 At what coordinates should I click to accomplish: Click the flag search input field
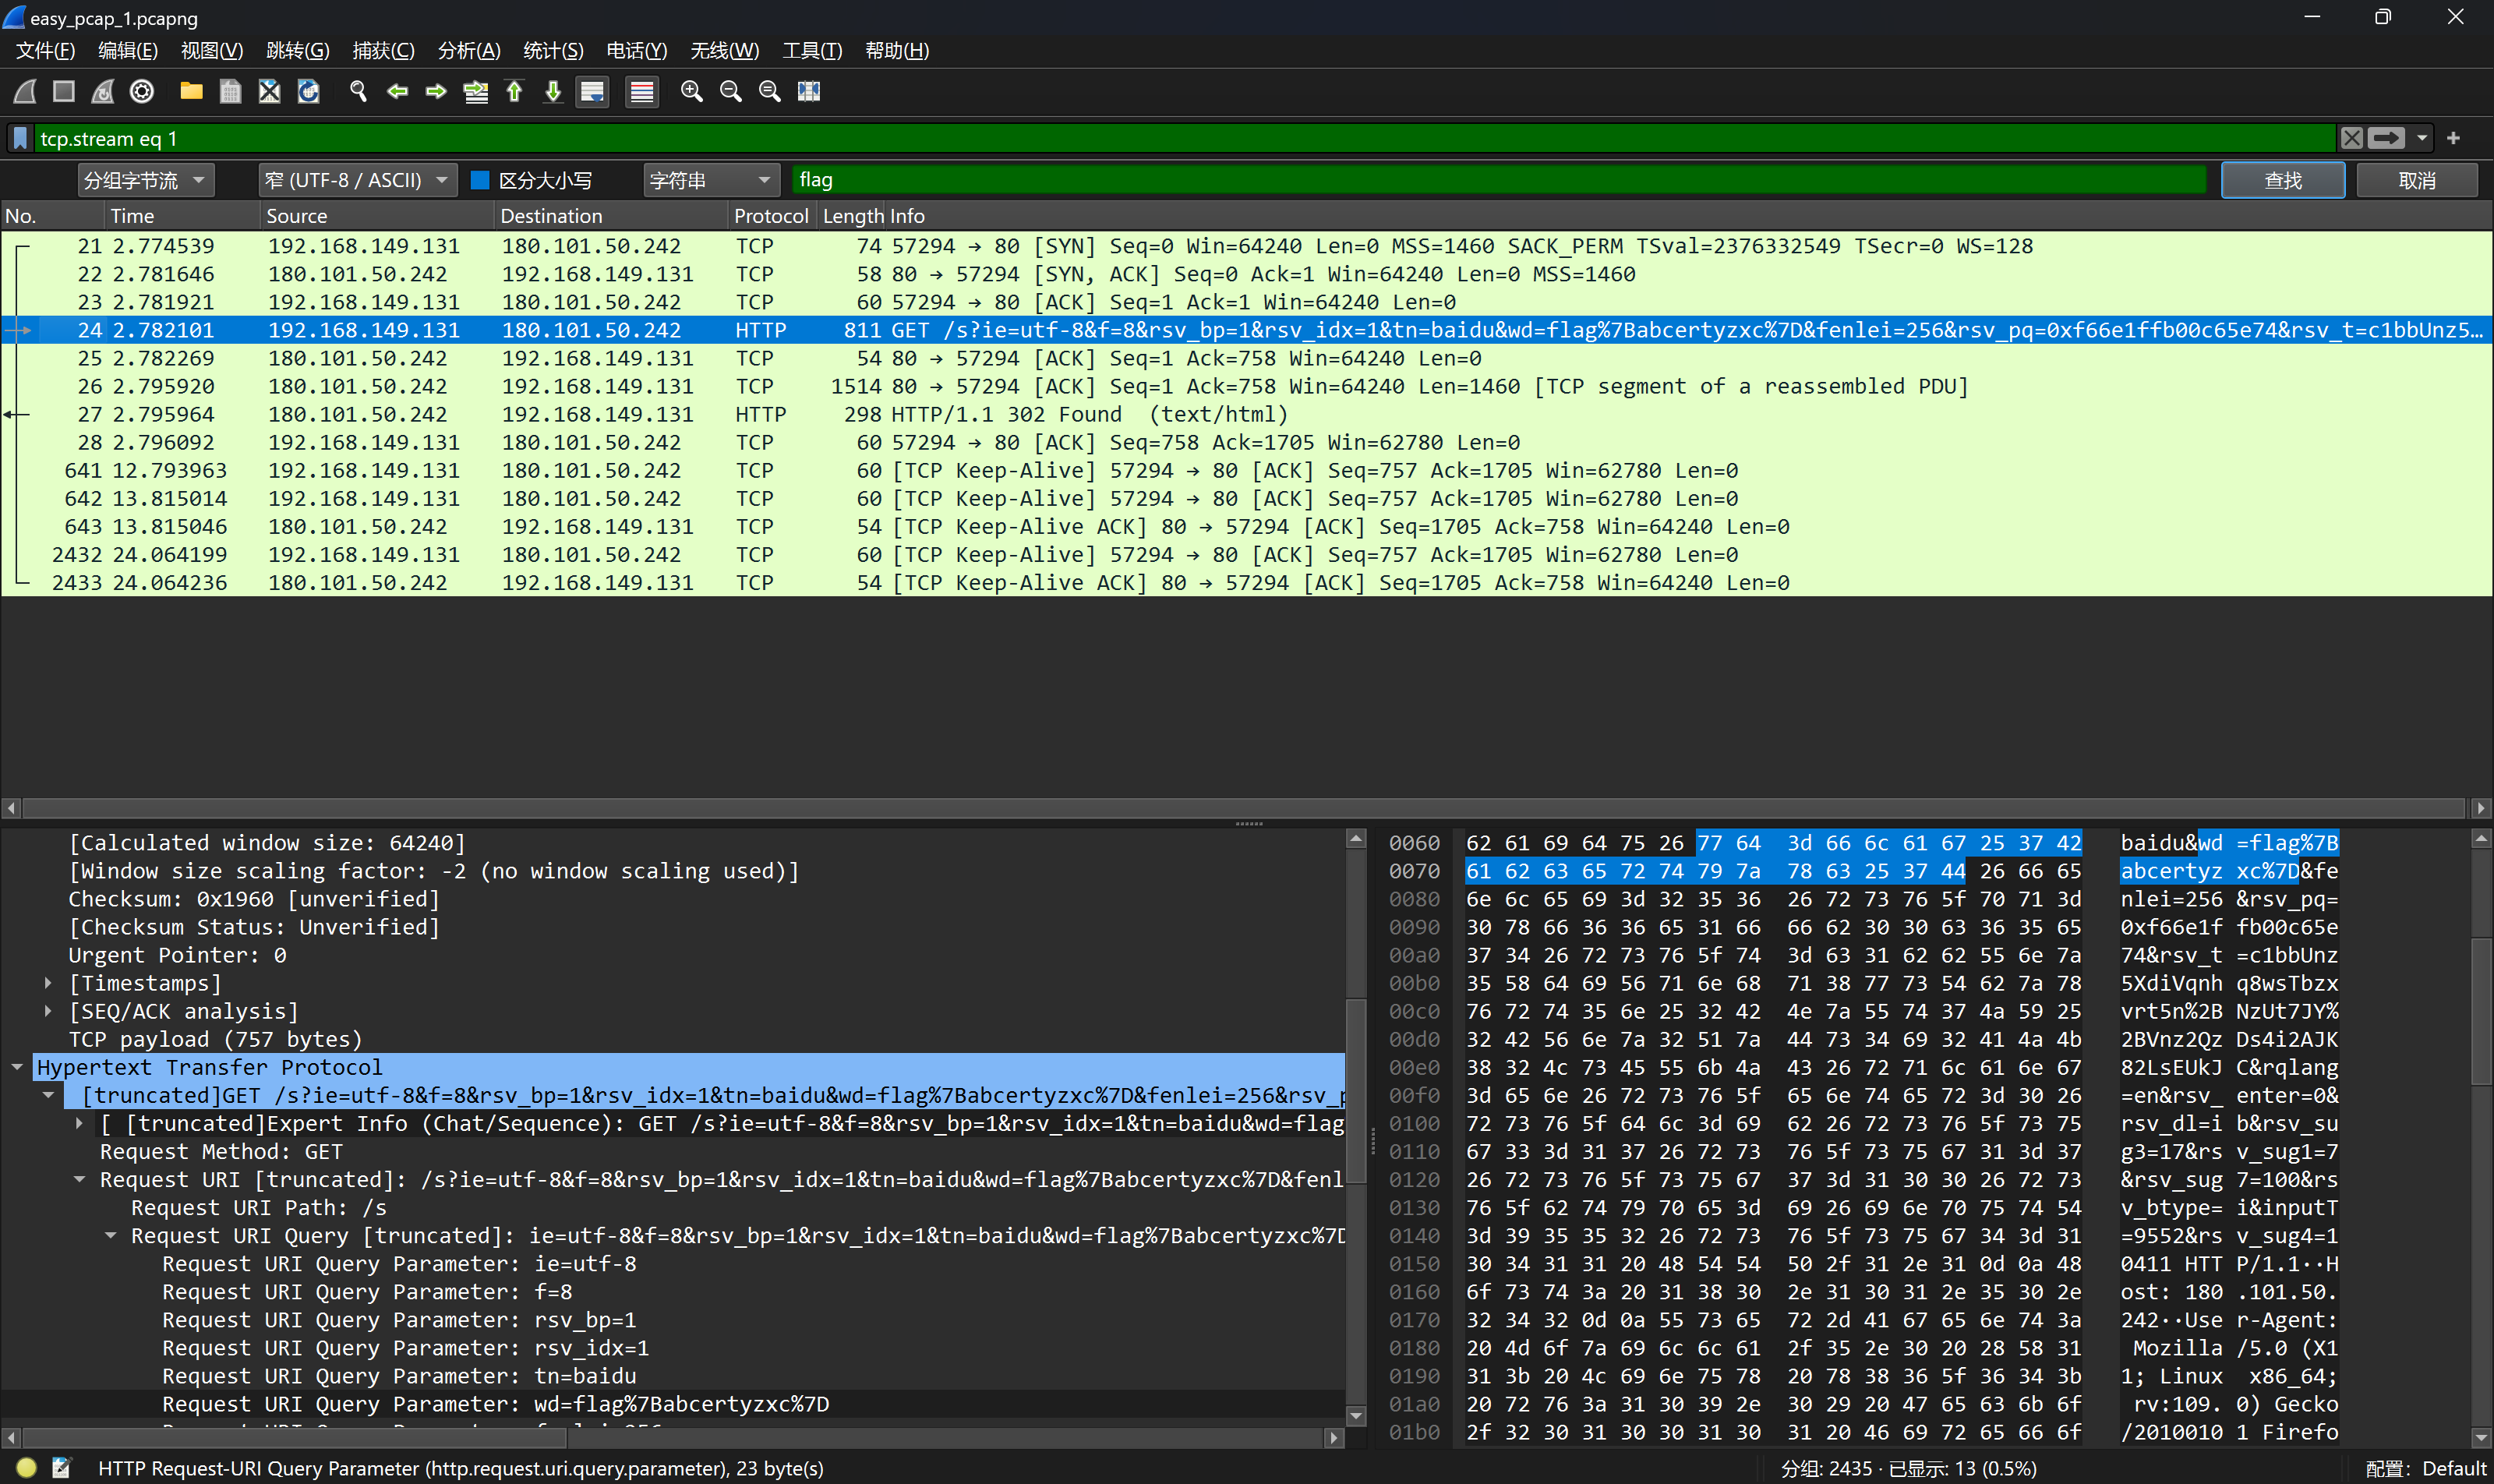click(1499, 180)
